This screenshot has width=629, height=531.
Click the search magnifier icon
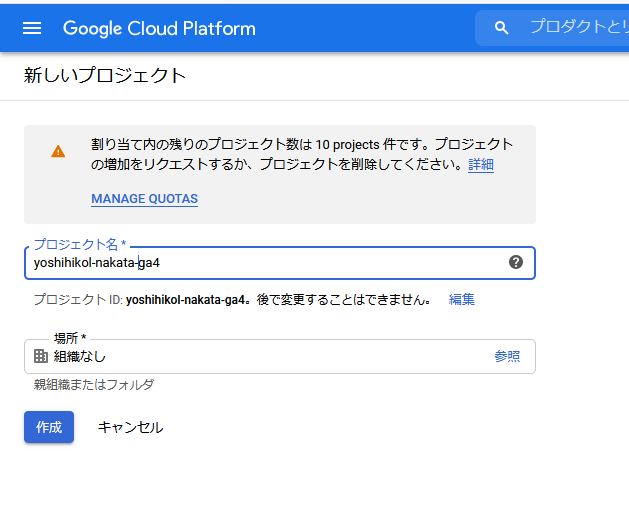click(501, 28)
